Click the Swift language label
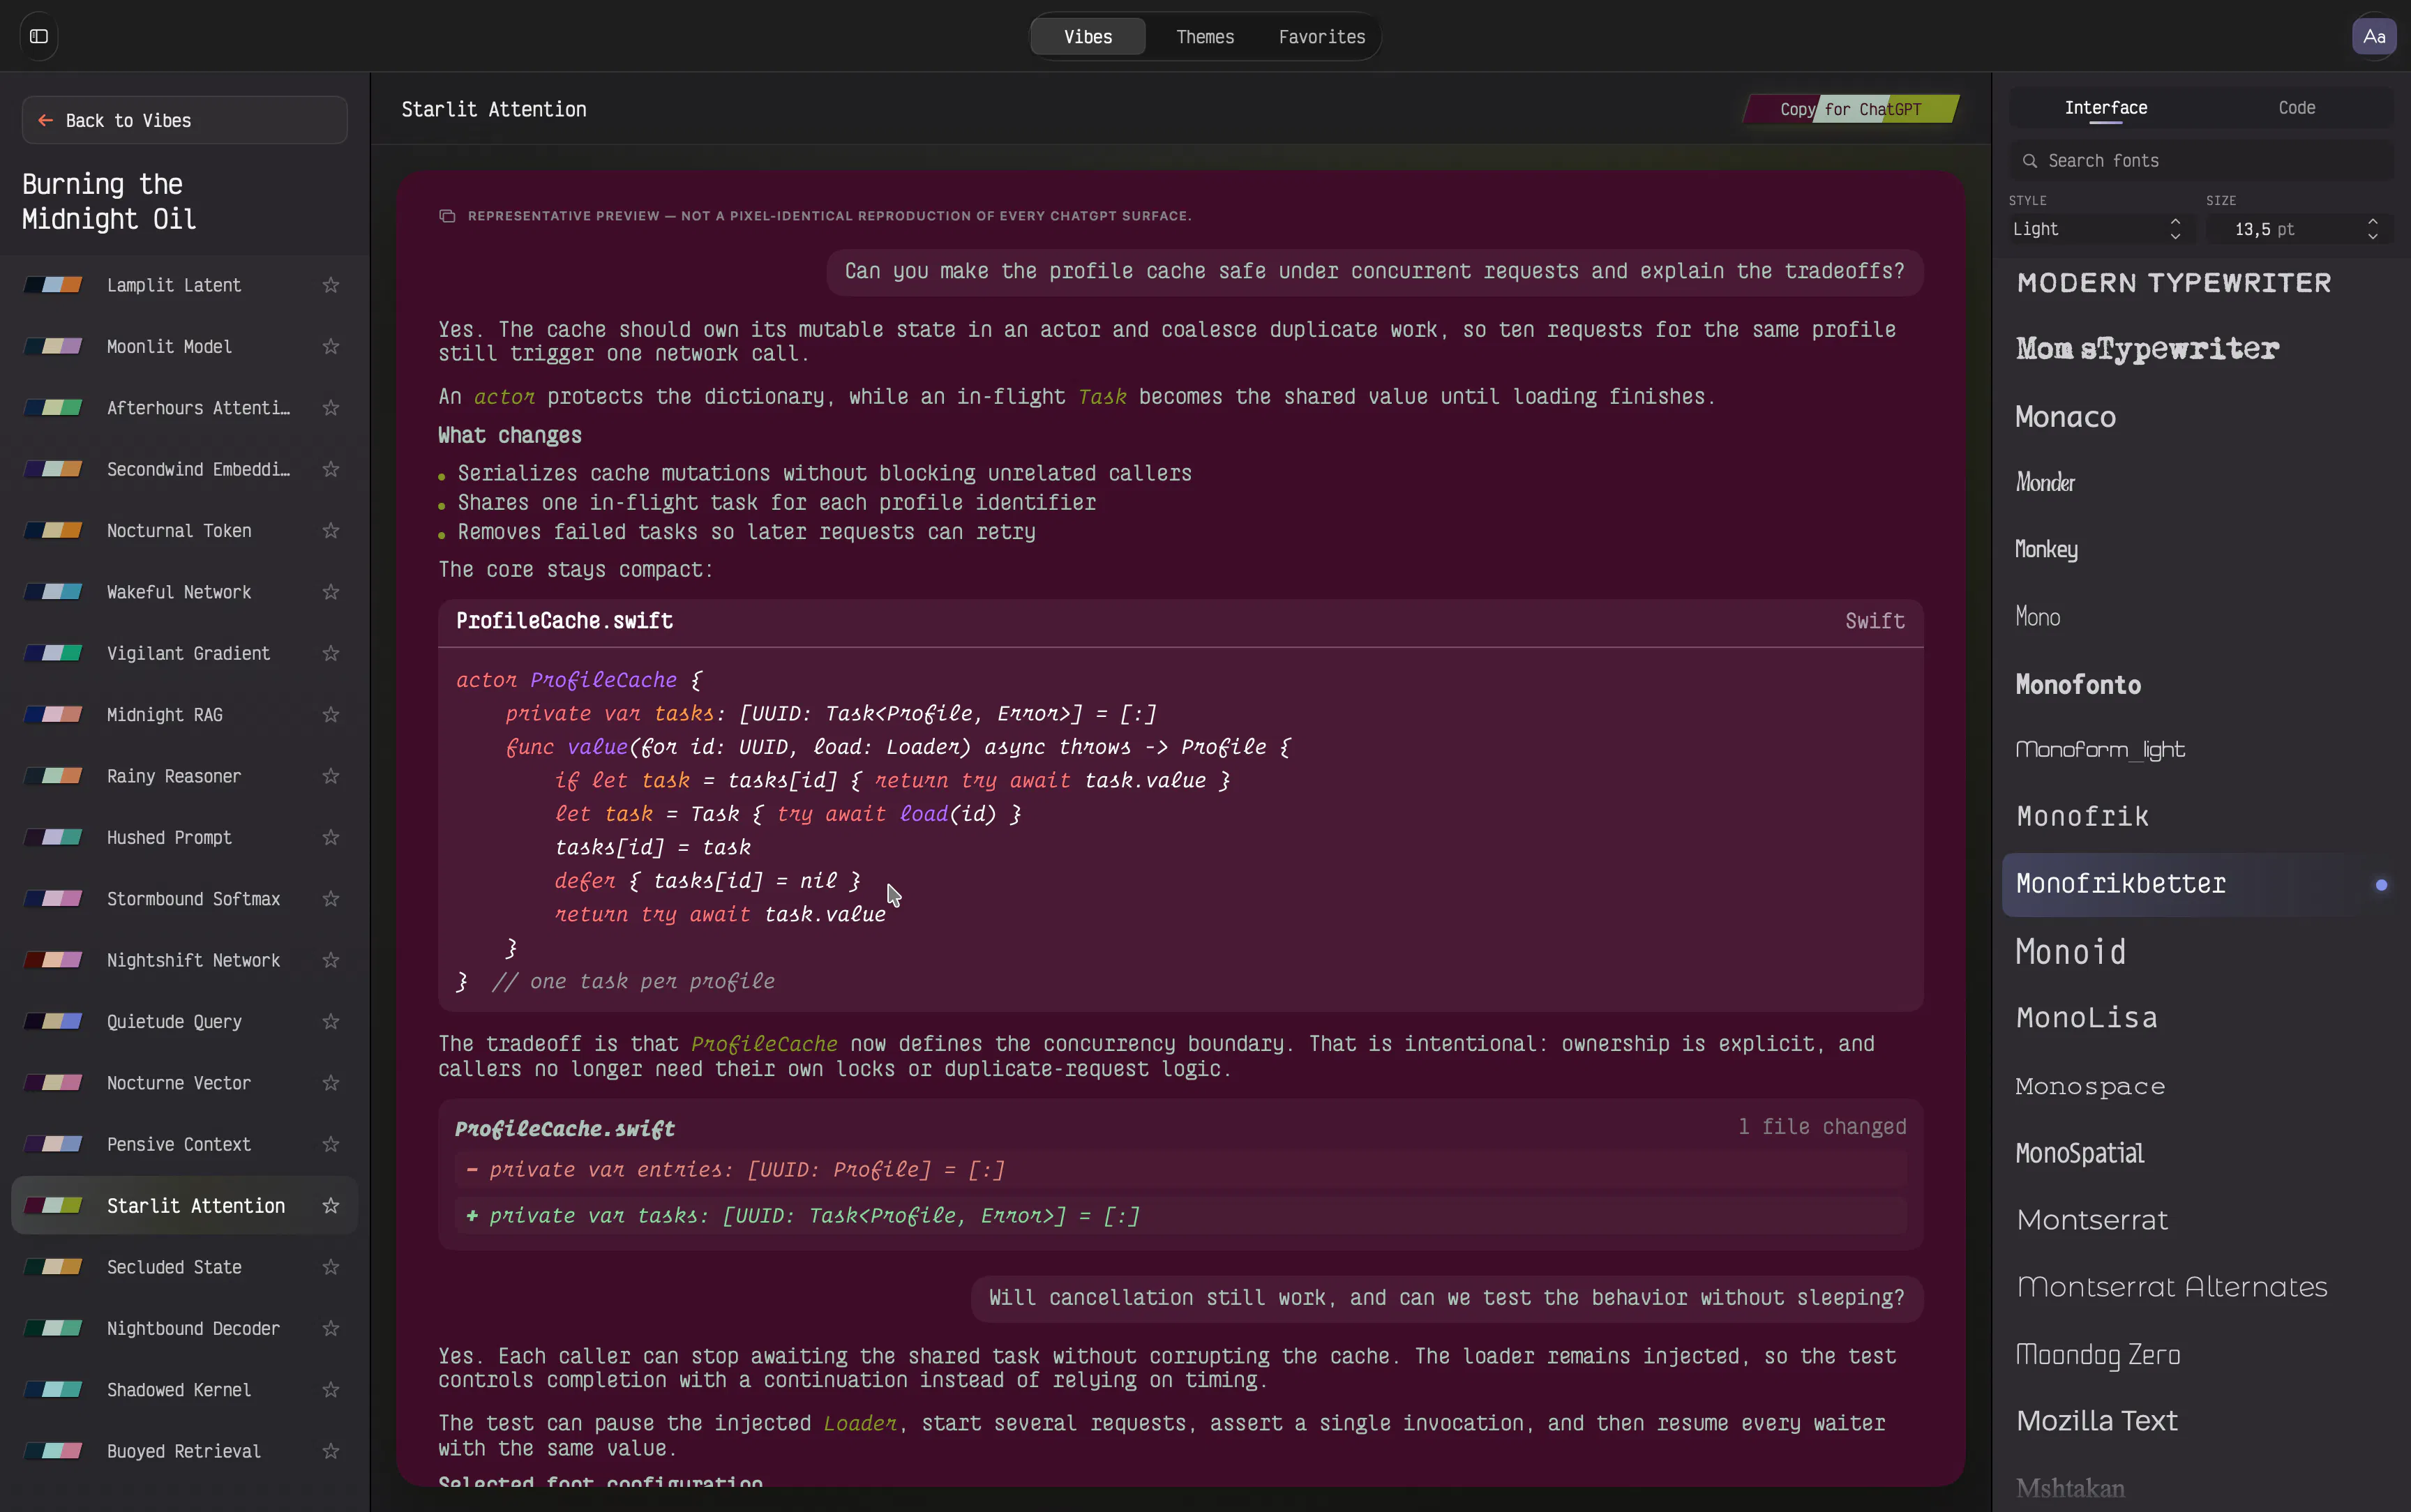This screenshot has width=2411, height=1512. pyautogui.click(x=1875, y=621)
